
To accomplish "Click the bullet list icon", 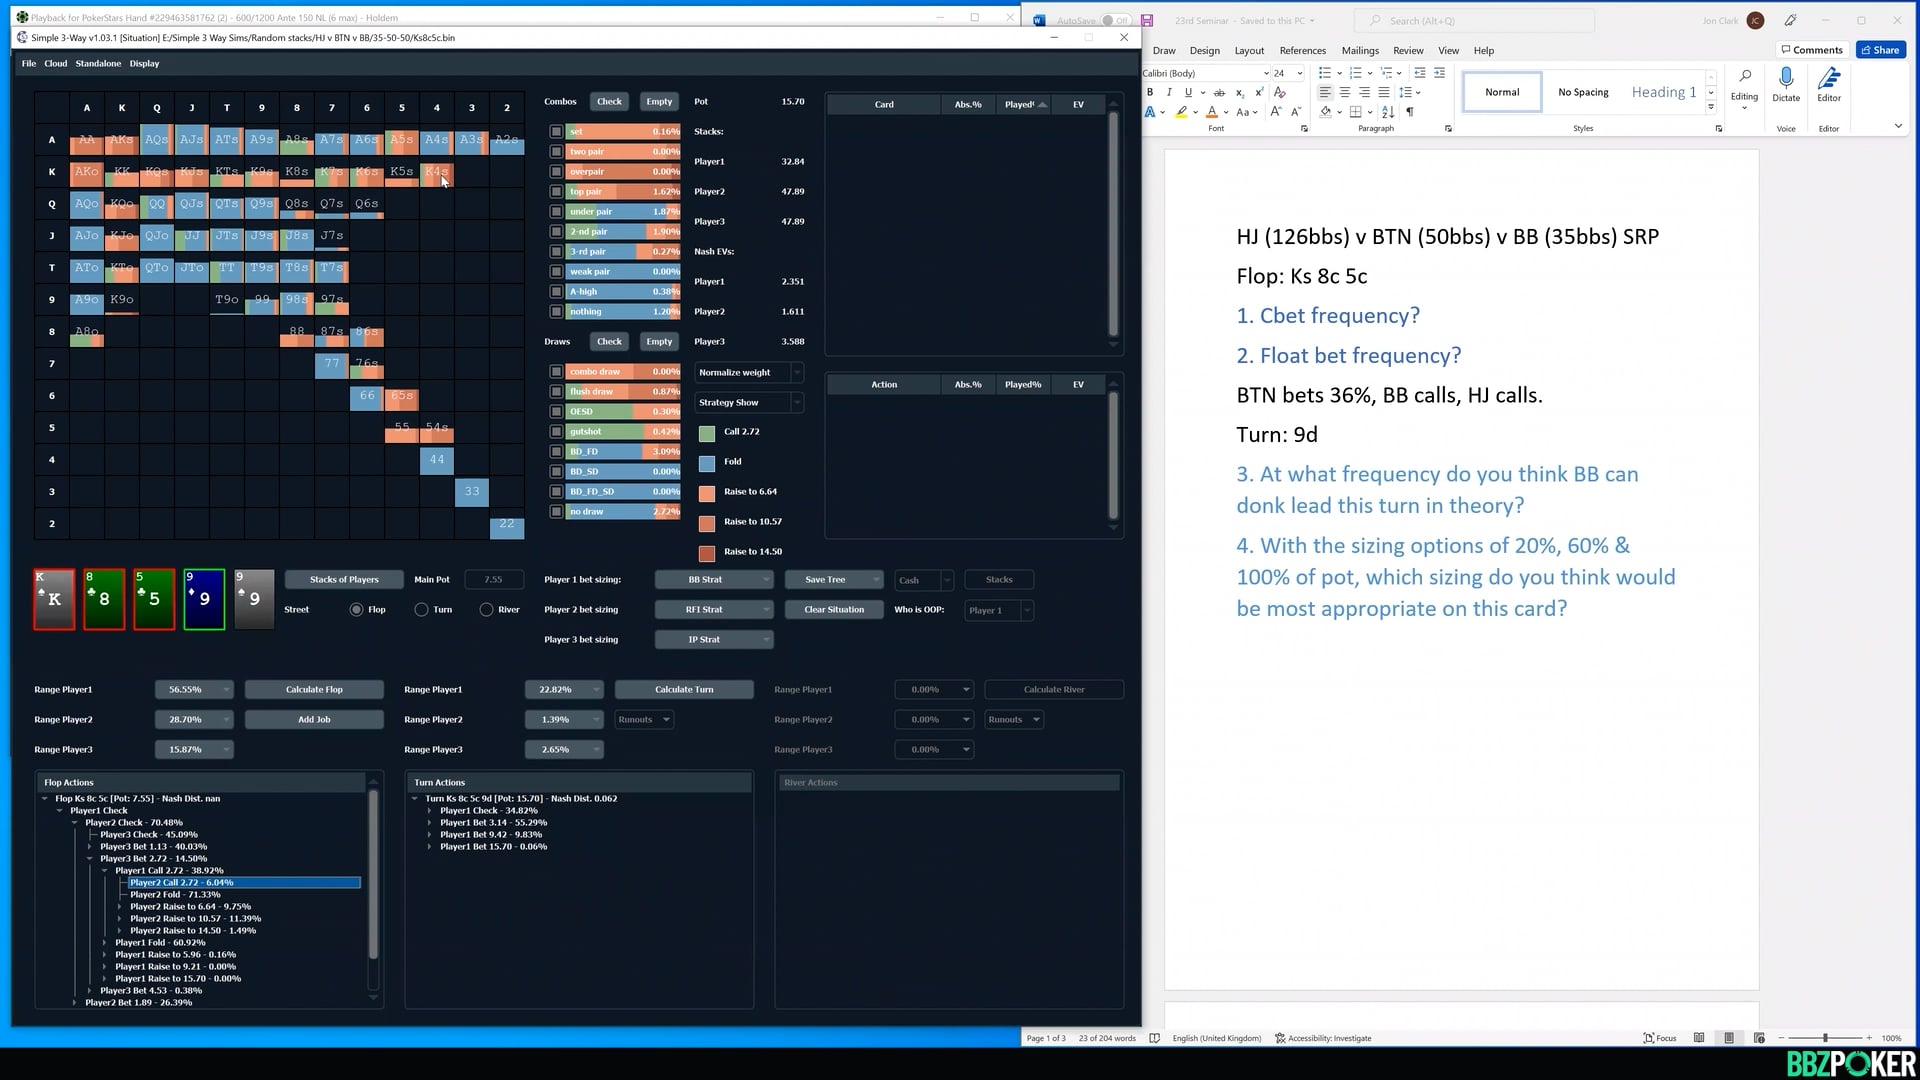I will 1325,73.
